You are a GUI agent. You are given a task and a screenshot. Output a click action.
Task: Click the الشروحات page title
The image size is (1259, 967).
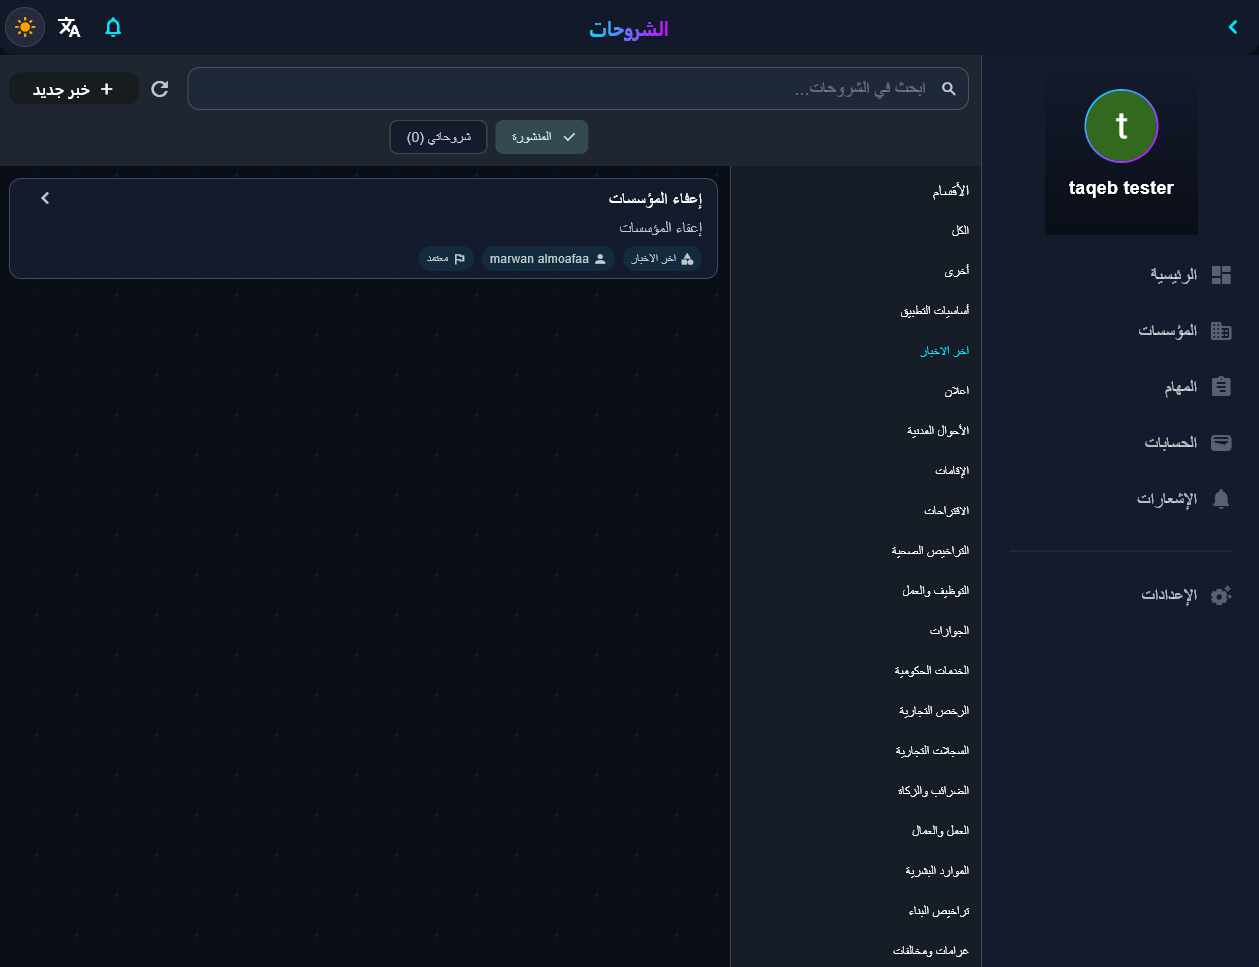[x=629, y=29]
